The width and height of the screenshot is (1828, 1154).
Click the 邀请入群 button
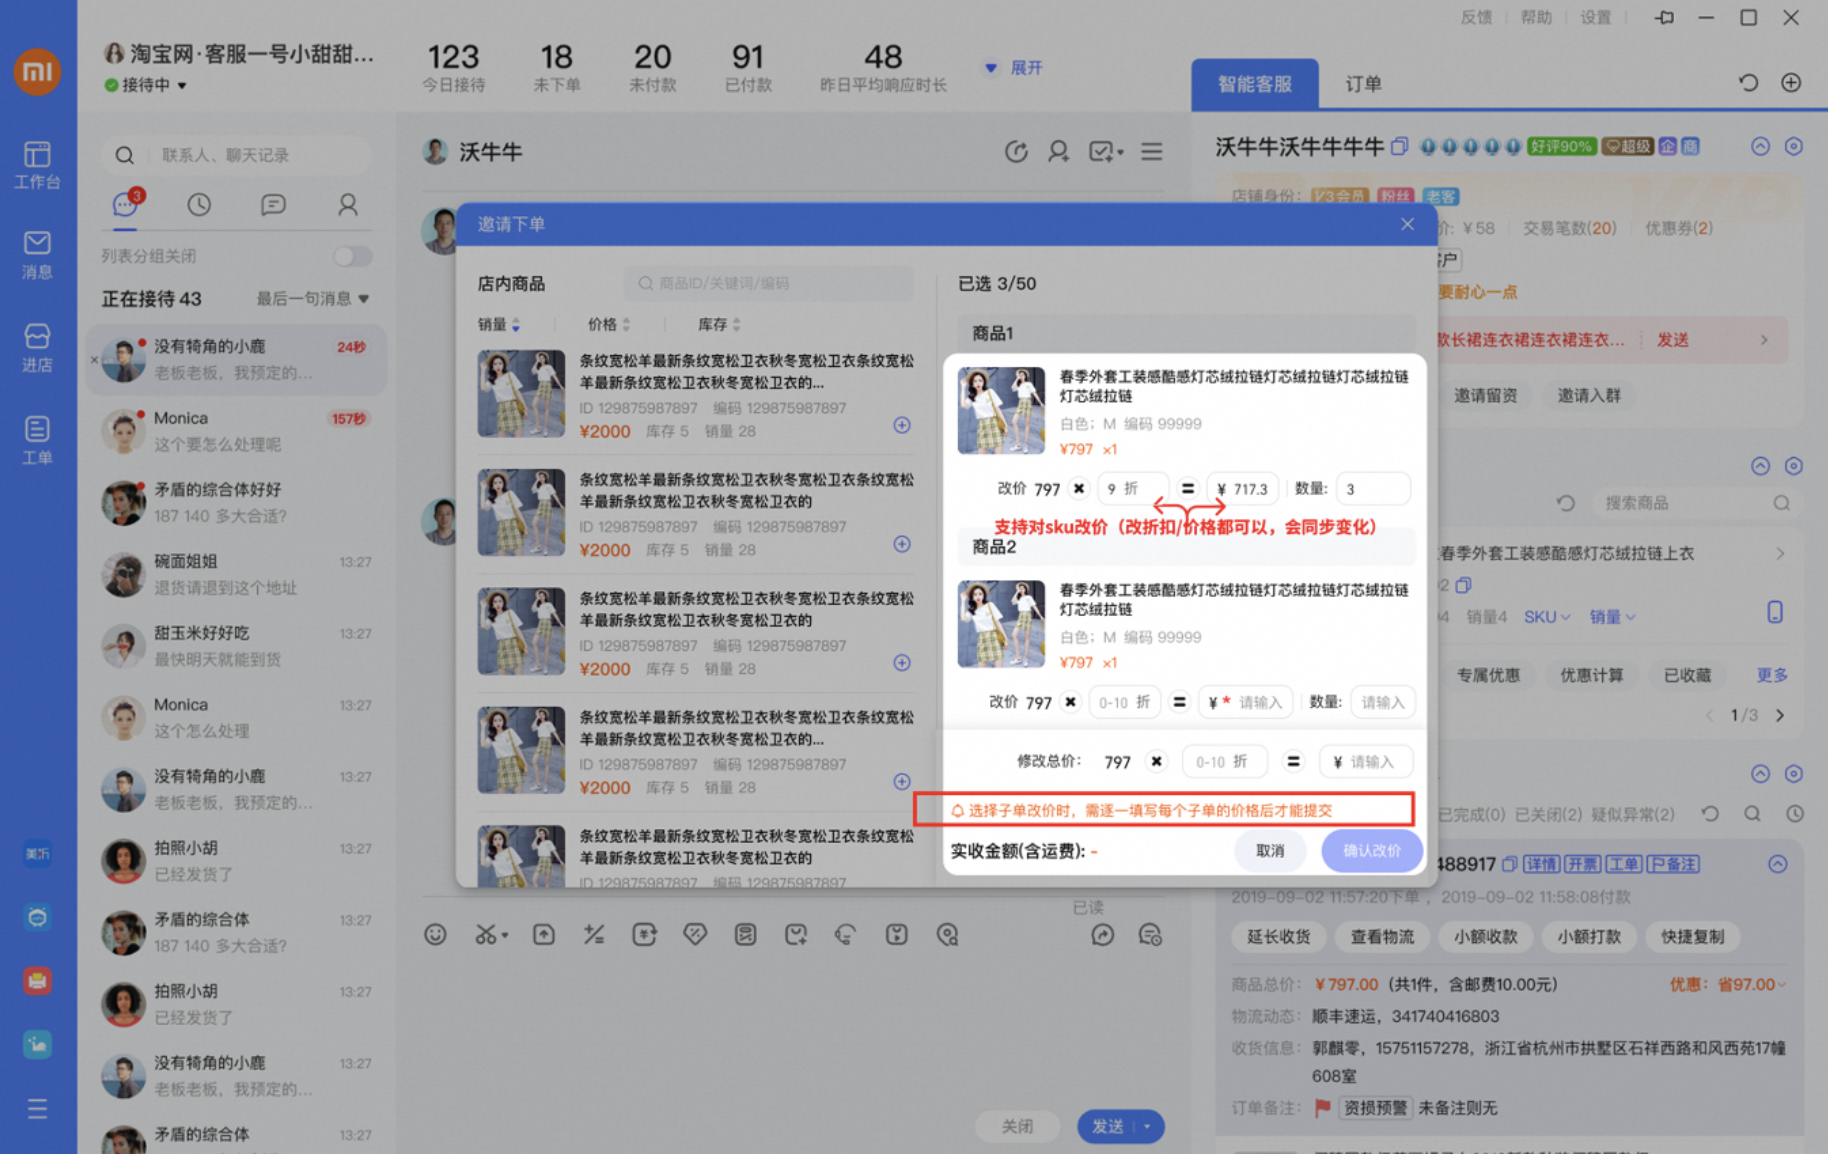[x=1589, y=396]
